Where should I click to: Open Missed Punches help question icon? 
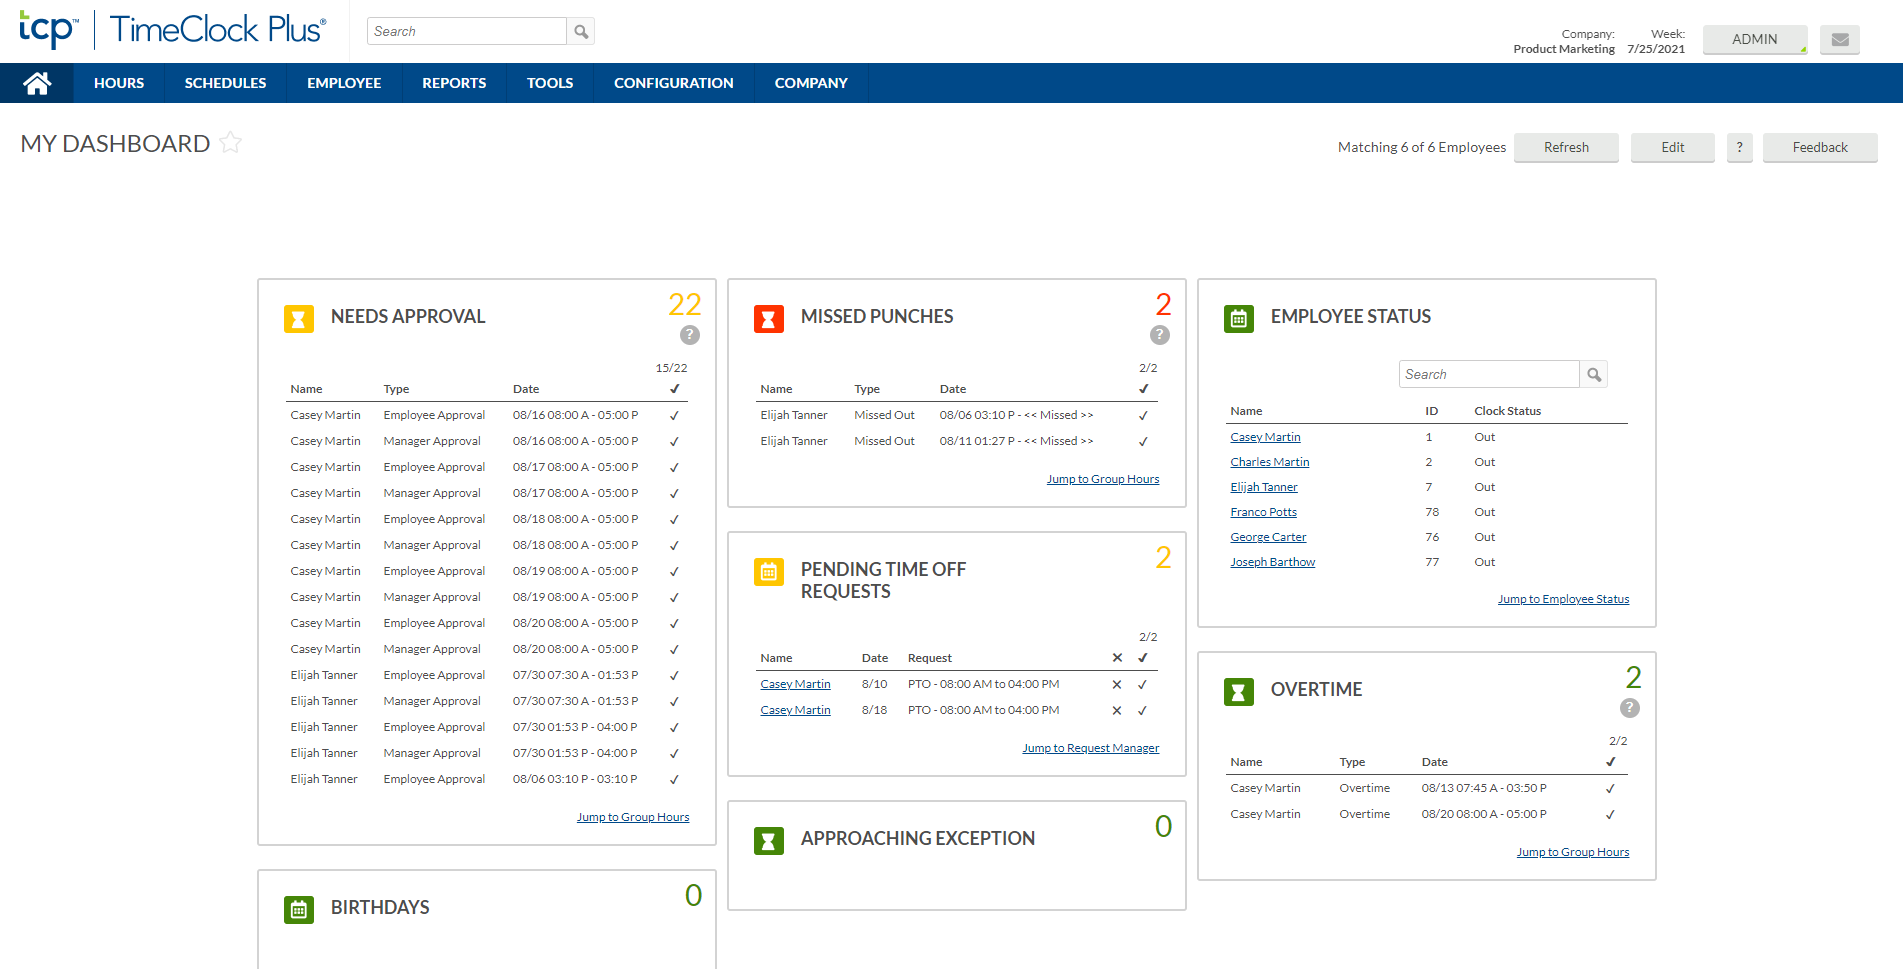[1160, 335]
